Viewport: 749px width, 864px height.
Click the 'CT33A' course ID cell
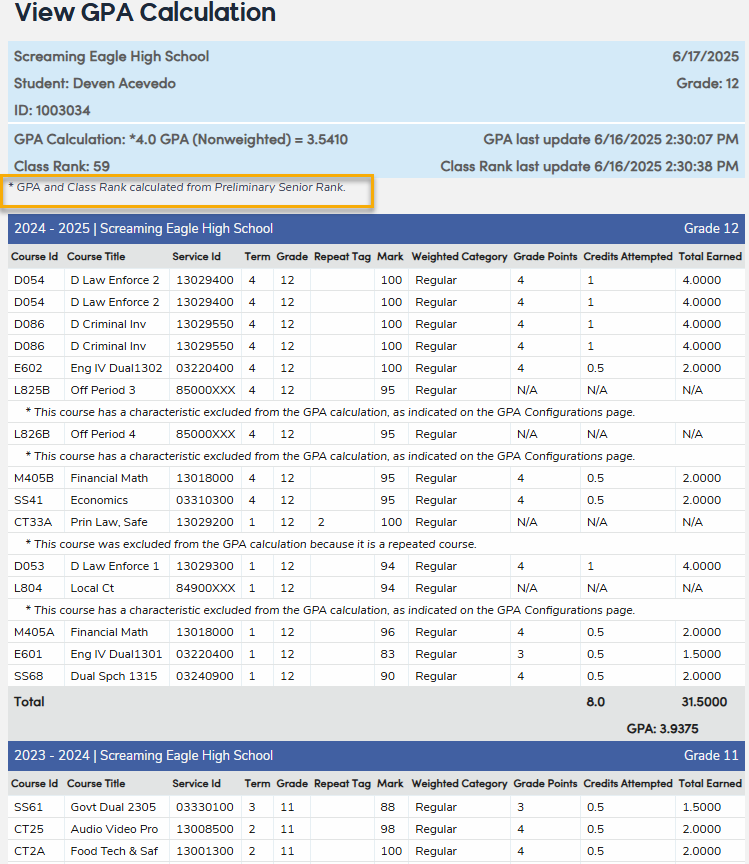click(33, 522)
